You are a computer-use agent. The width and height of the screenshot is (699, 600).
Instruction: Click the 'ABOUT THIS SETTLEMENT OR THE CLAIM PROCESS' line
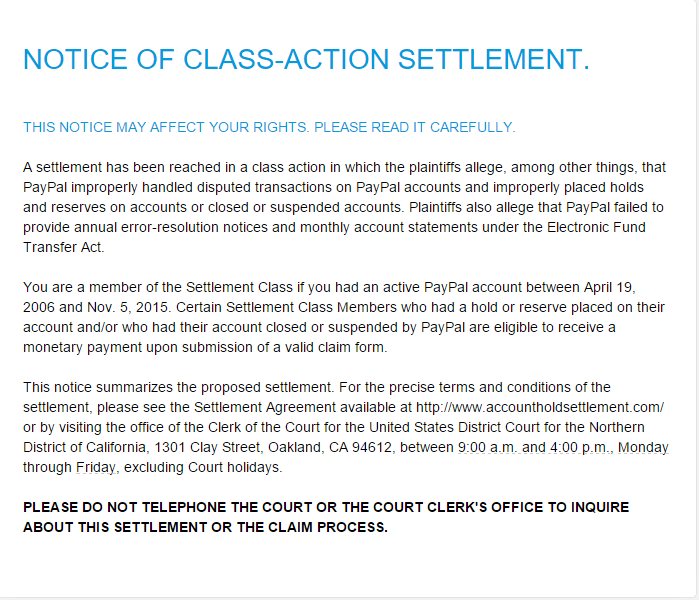click(x=206, y=527)
